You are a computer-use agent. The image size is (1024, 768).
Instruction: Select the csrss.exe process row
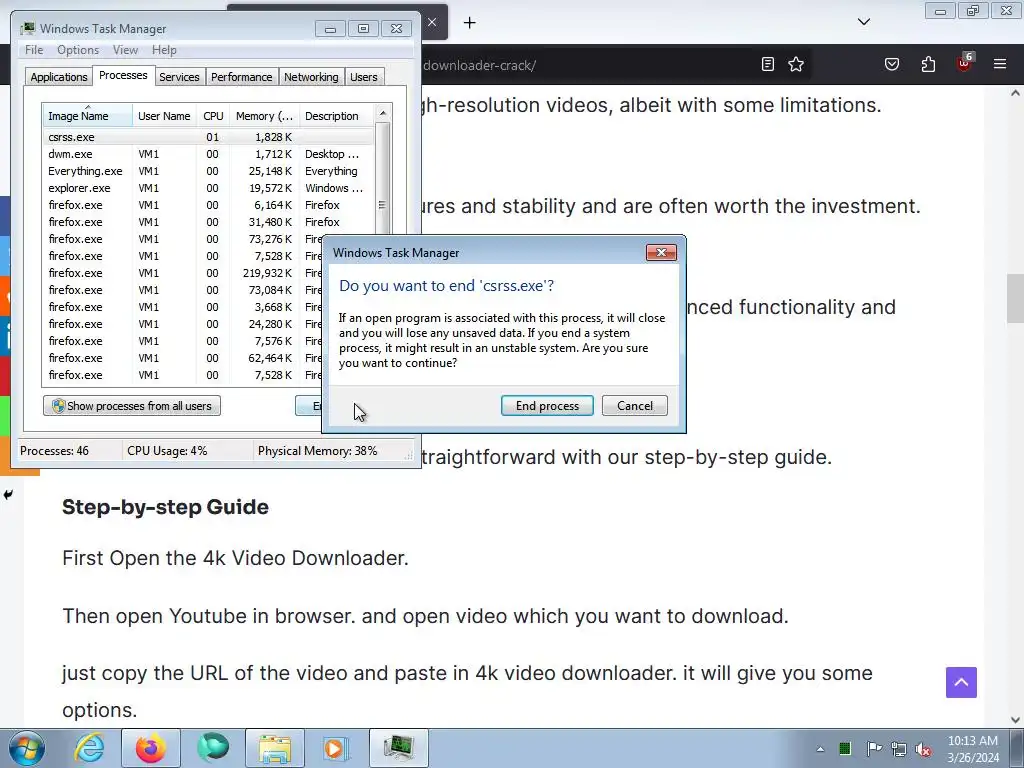[x=208, y=137]
